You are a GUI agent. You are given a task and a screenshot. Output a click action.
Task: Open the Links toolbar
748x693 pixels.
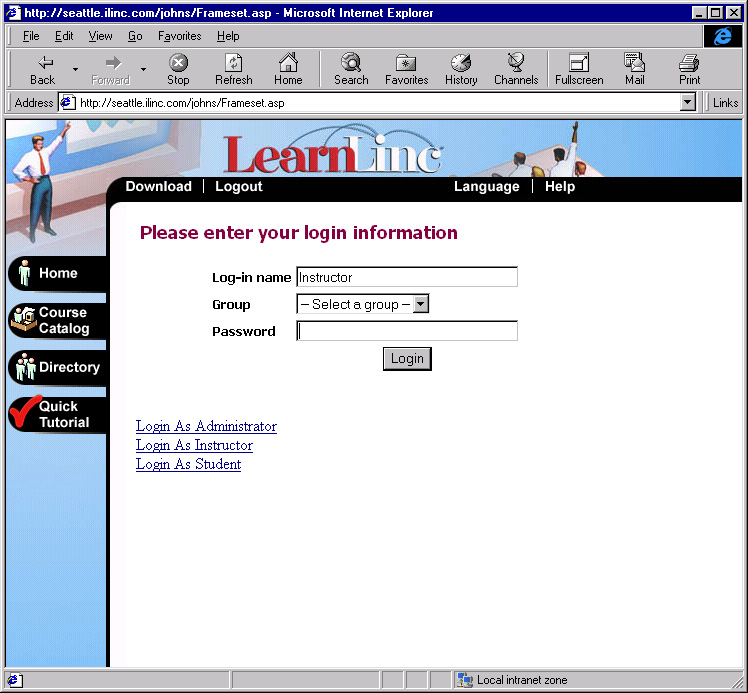click(725, 103)
